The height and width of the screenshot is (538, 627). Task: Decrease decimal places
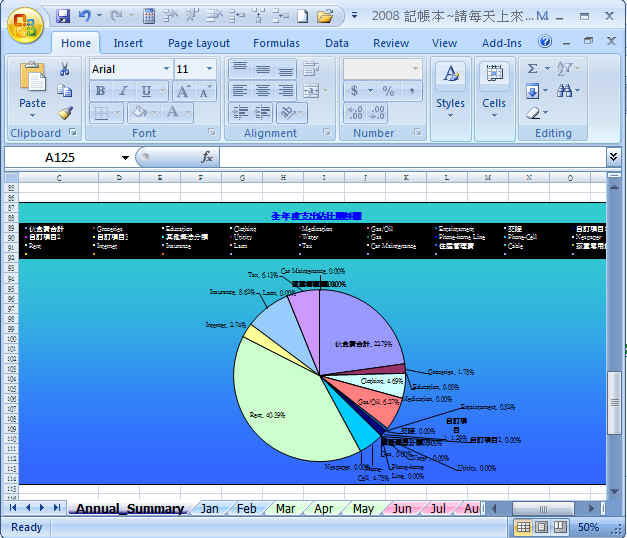[x=377, y=113]
